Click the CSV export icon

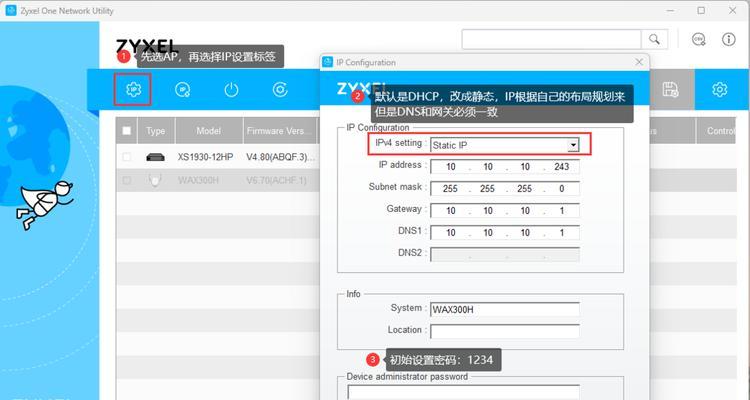tap(699, 39)
